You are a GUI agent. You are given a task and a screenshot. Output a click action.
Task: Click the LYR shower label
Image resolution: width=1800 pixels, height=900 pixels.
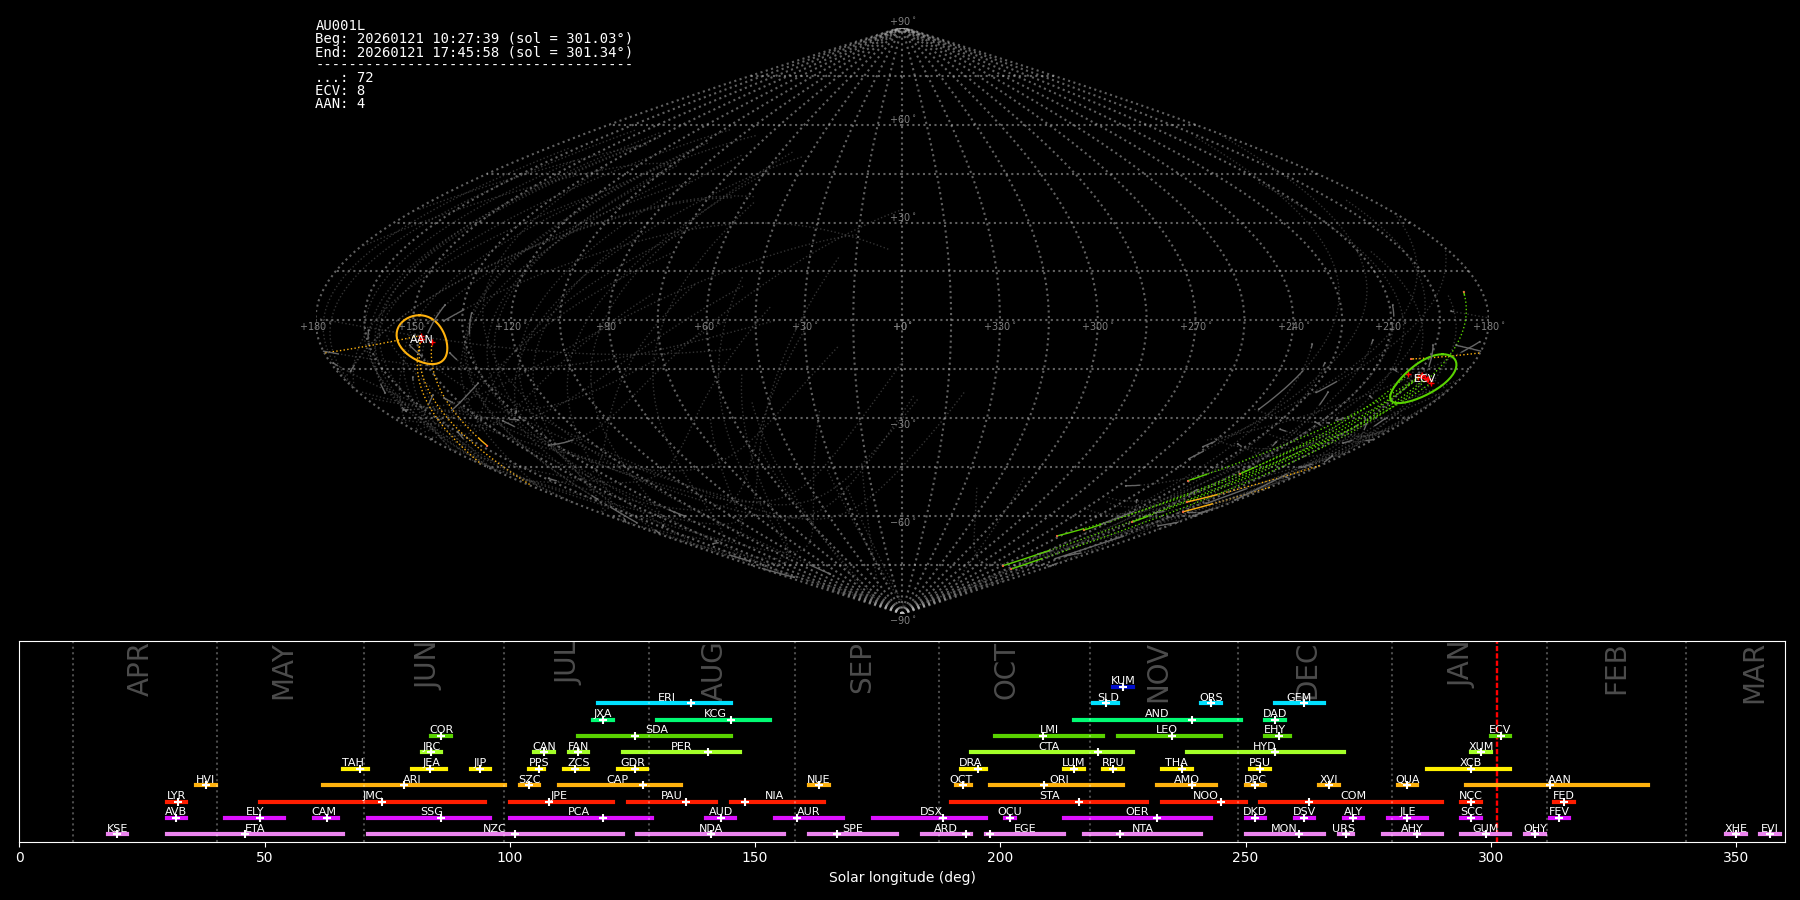click(x=176, y=796)
